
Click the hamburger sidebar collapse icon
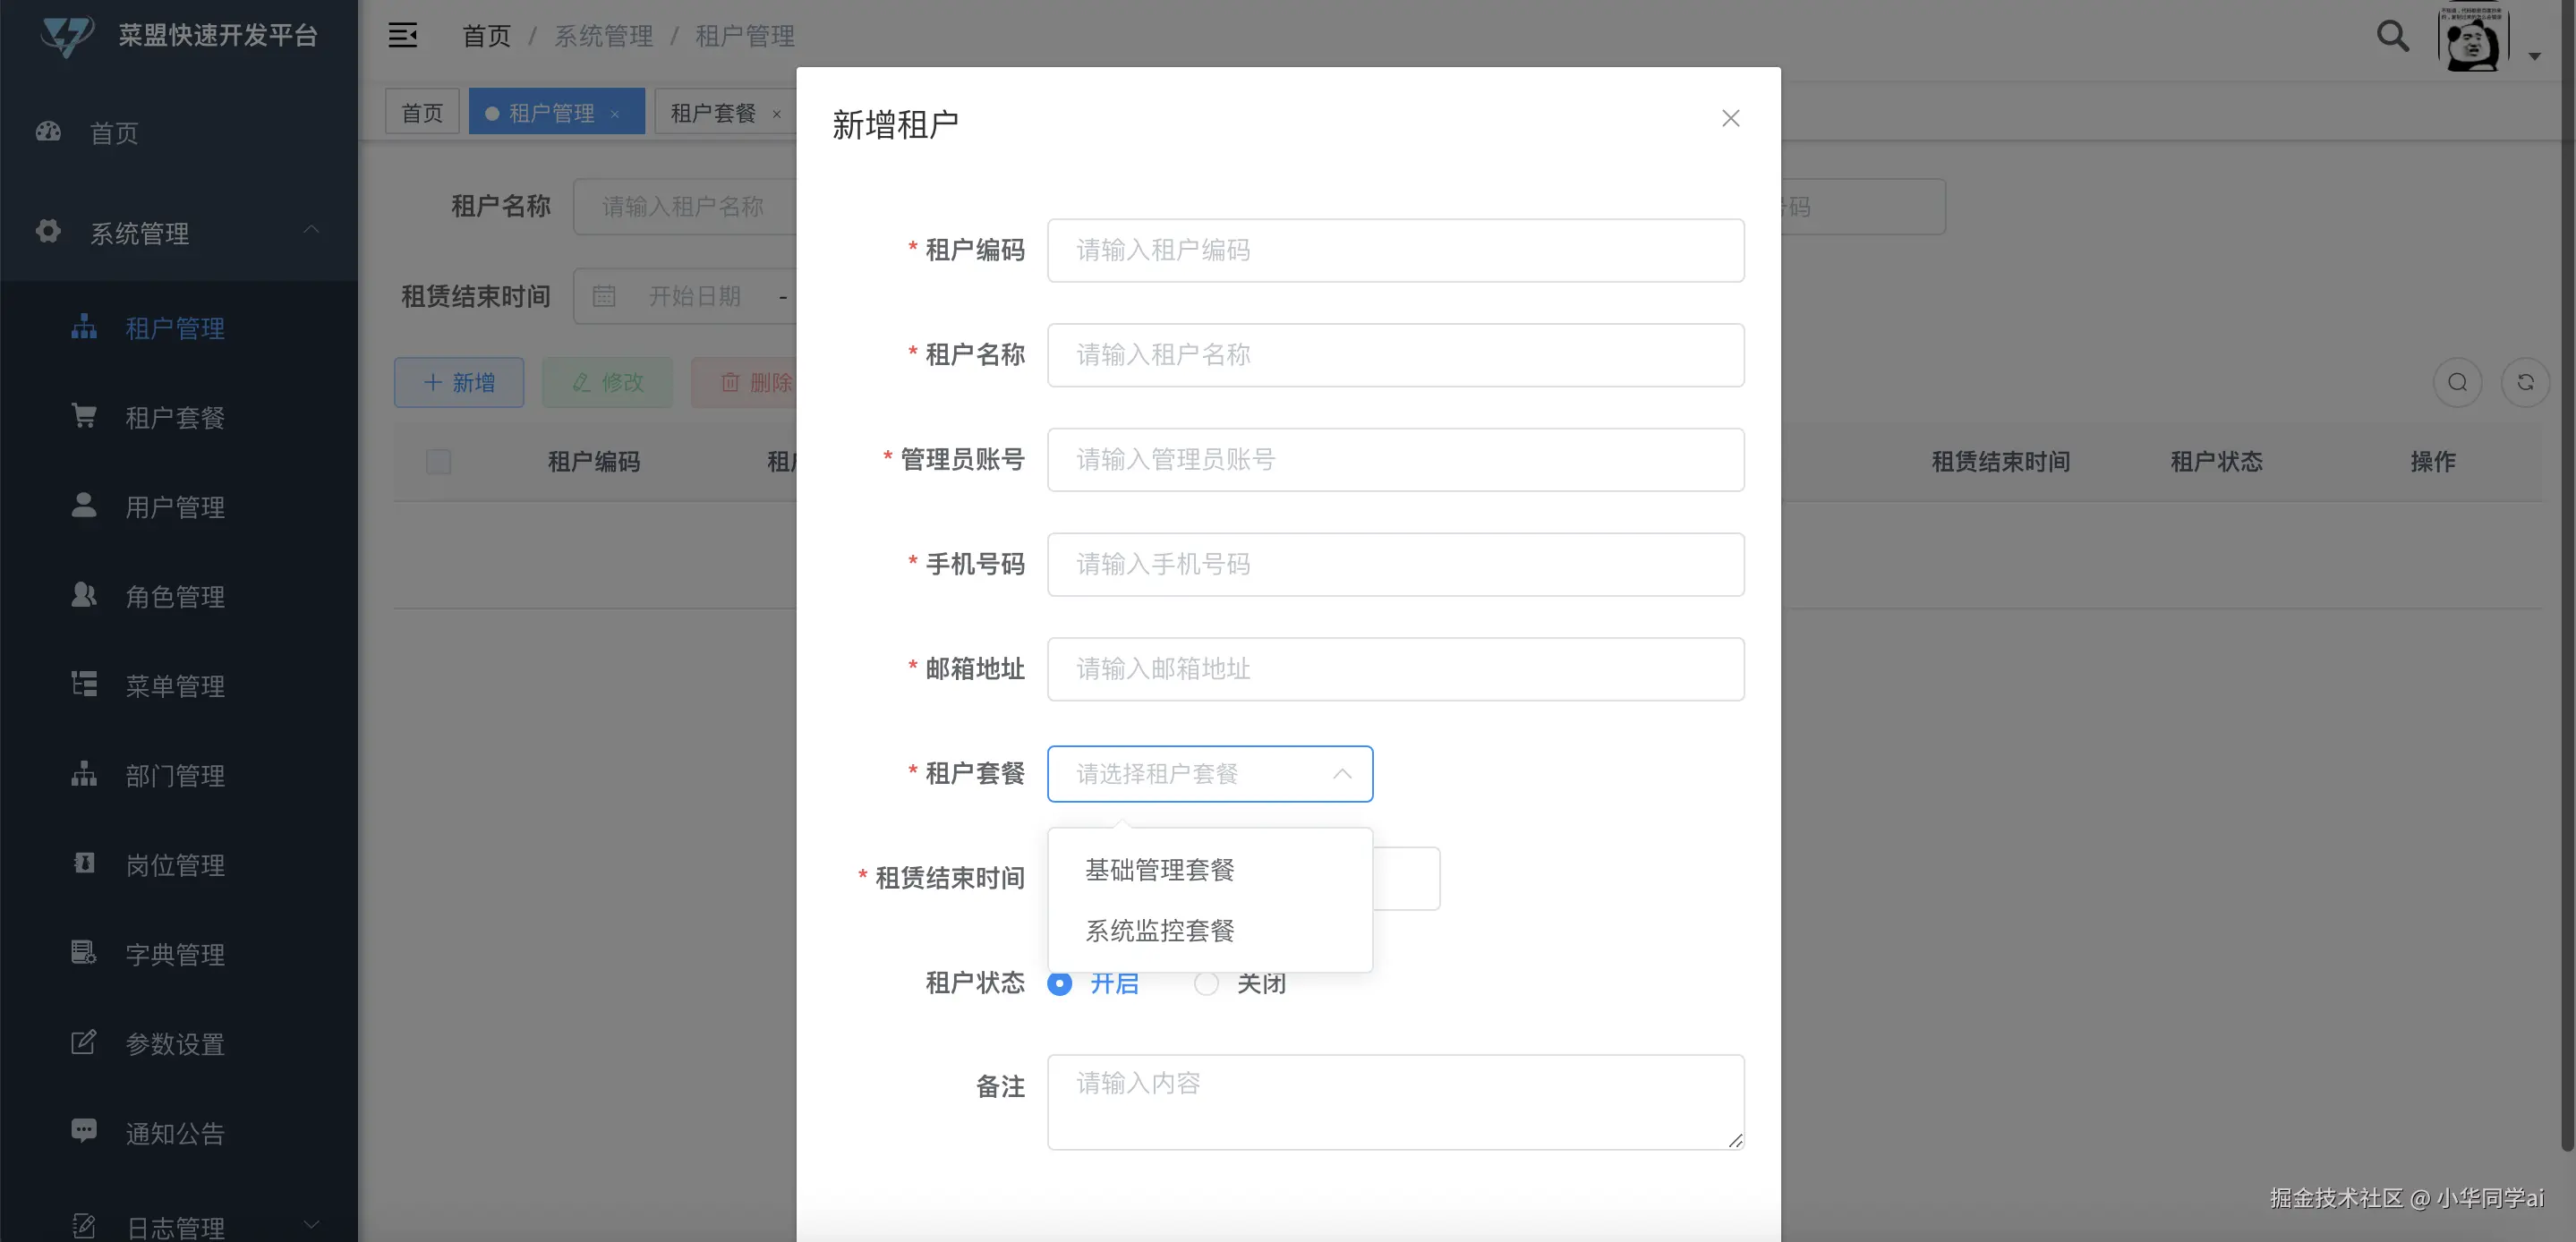(402, 36)
